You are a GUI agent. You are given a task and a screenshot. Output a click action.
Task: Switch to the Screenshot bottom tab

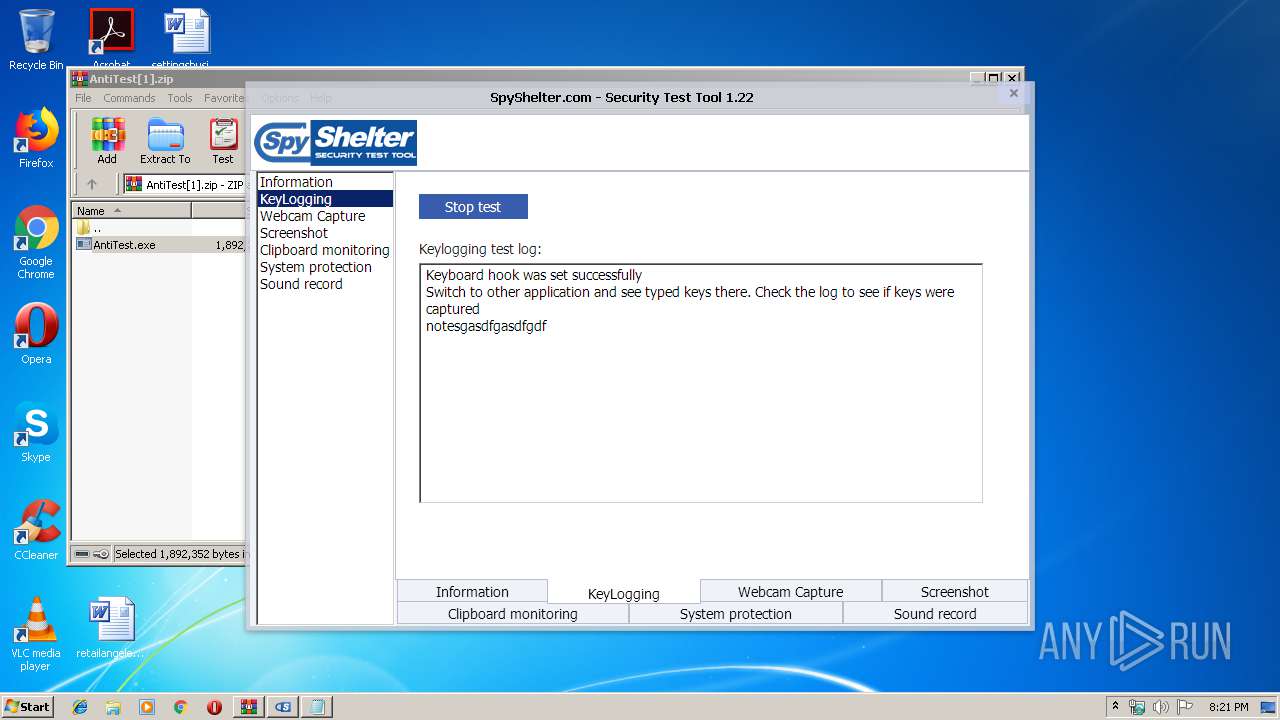pyautogui.click(x=955, y=591)
